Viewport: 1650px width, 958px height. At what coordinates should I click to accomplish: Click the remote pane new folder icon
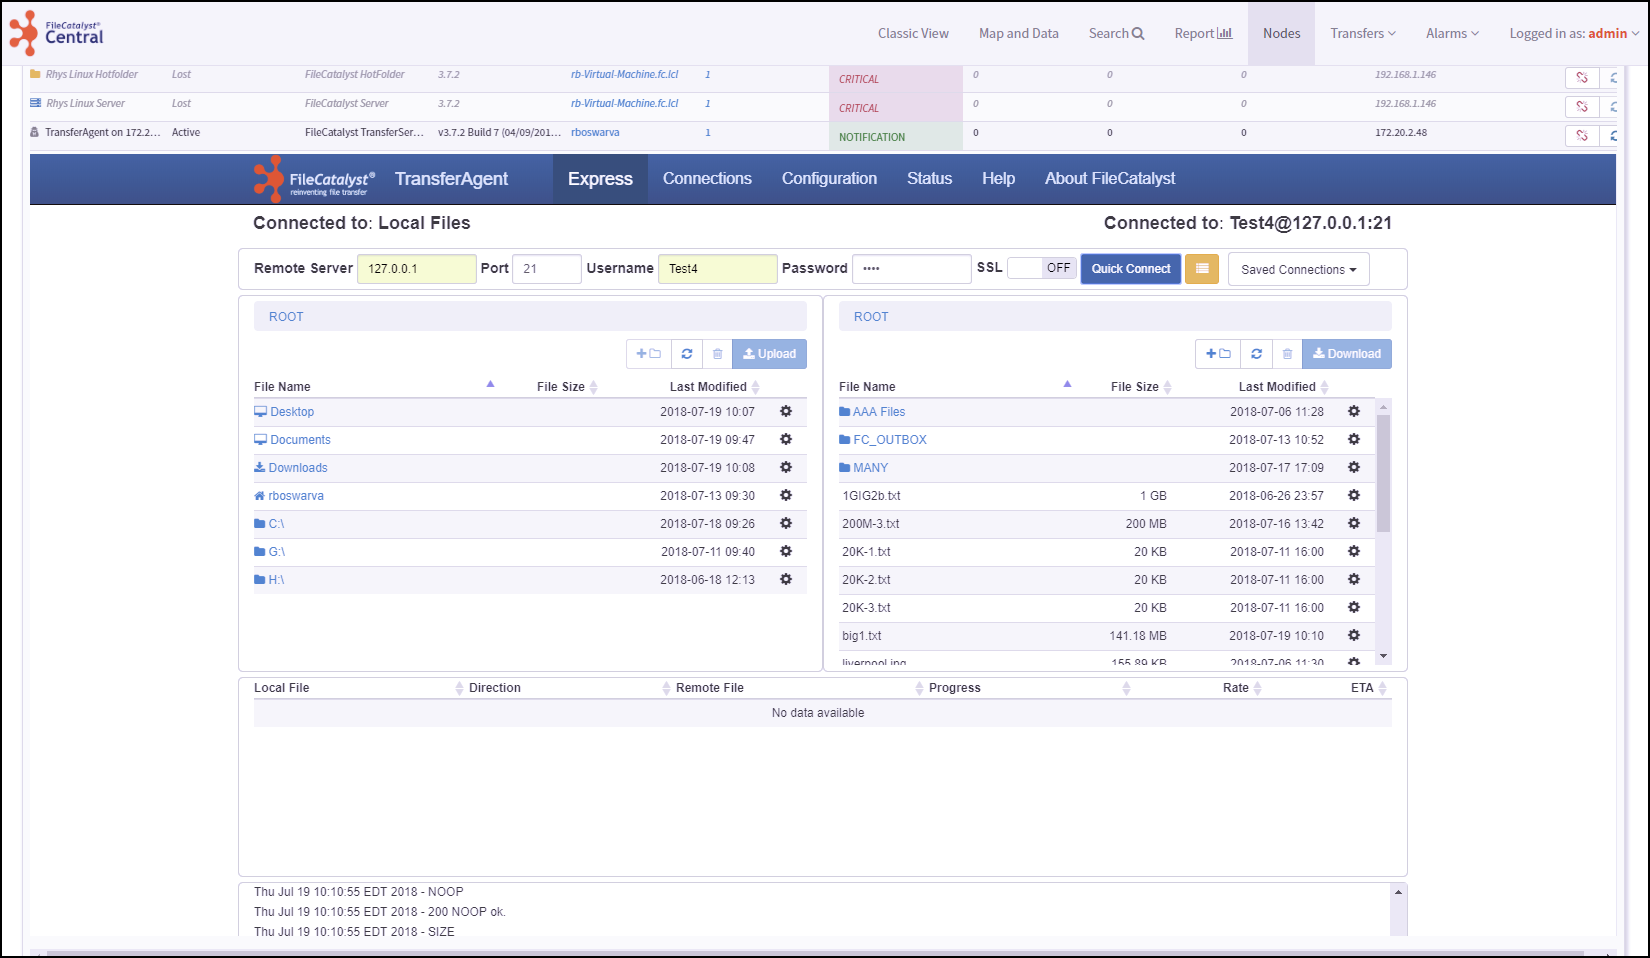click(x=1218, y=354)
